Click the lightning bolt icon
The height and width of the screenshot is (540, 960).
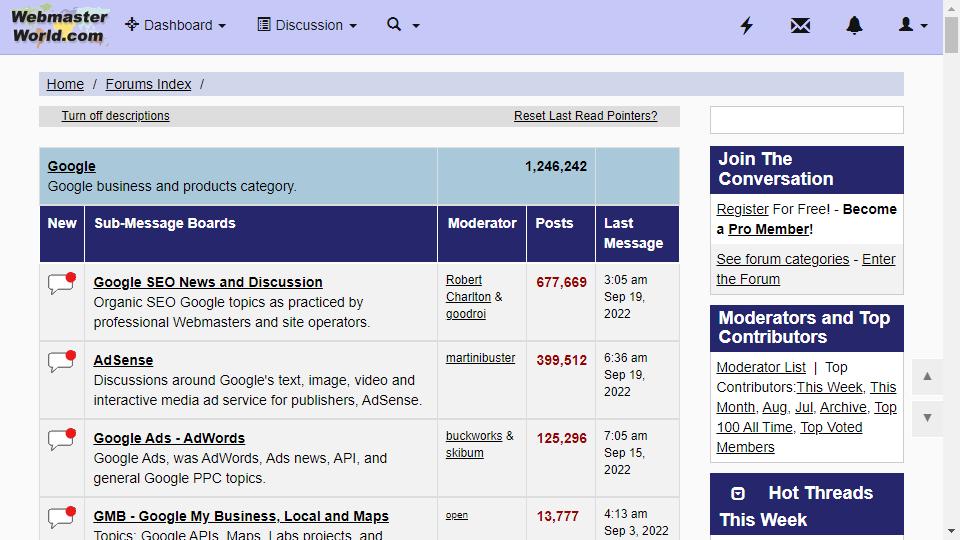click(x=746, y=25)
